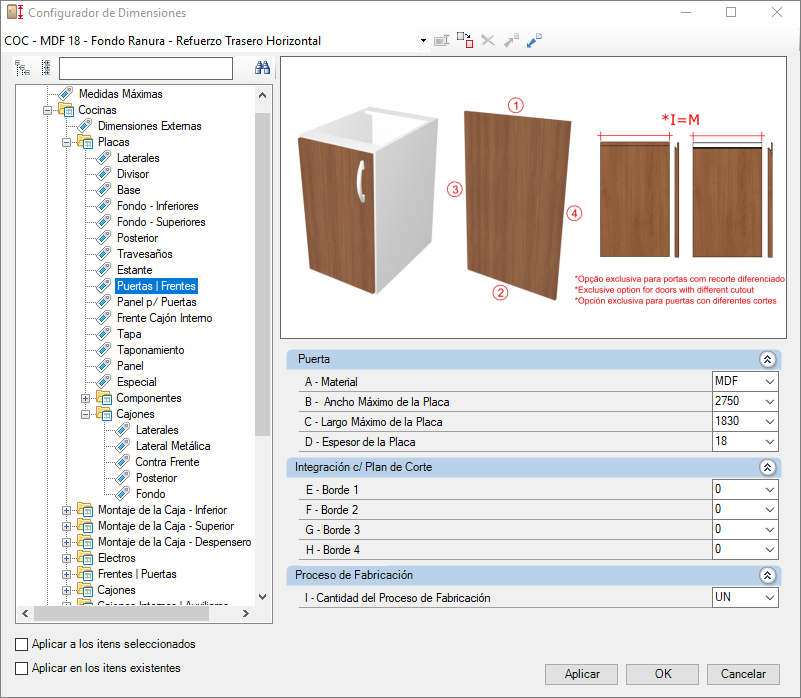The width and height of the screenshot is (801, 698).
Task: Expand the Componentes tree node
Action: (x=86, y=398)
